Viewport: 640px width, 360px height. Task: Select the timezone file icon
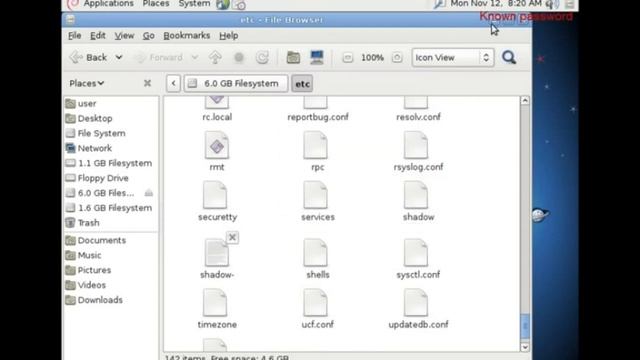[215, 303]
